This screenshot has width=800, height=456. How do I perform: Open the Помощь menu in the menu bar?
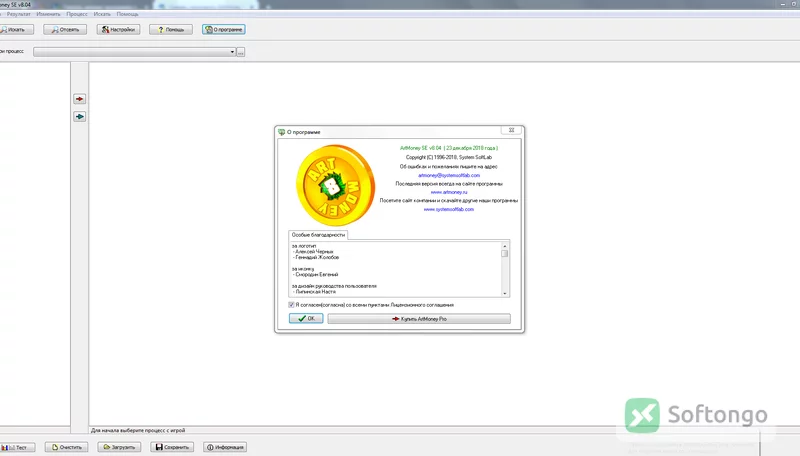(x=127, y=14)
